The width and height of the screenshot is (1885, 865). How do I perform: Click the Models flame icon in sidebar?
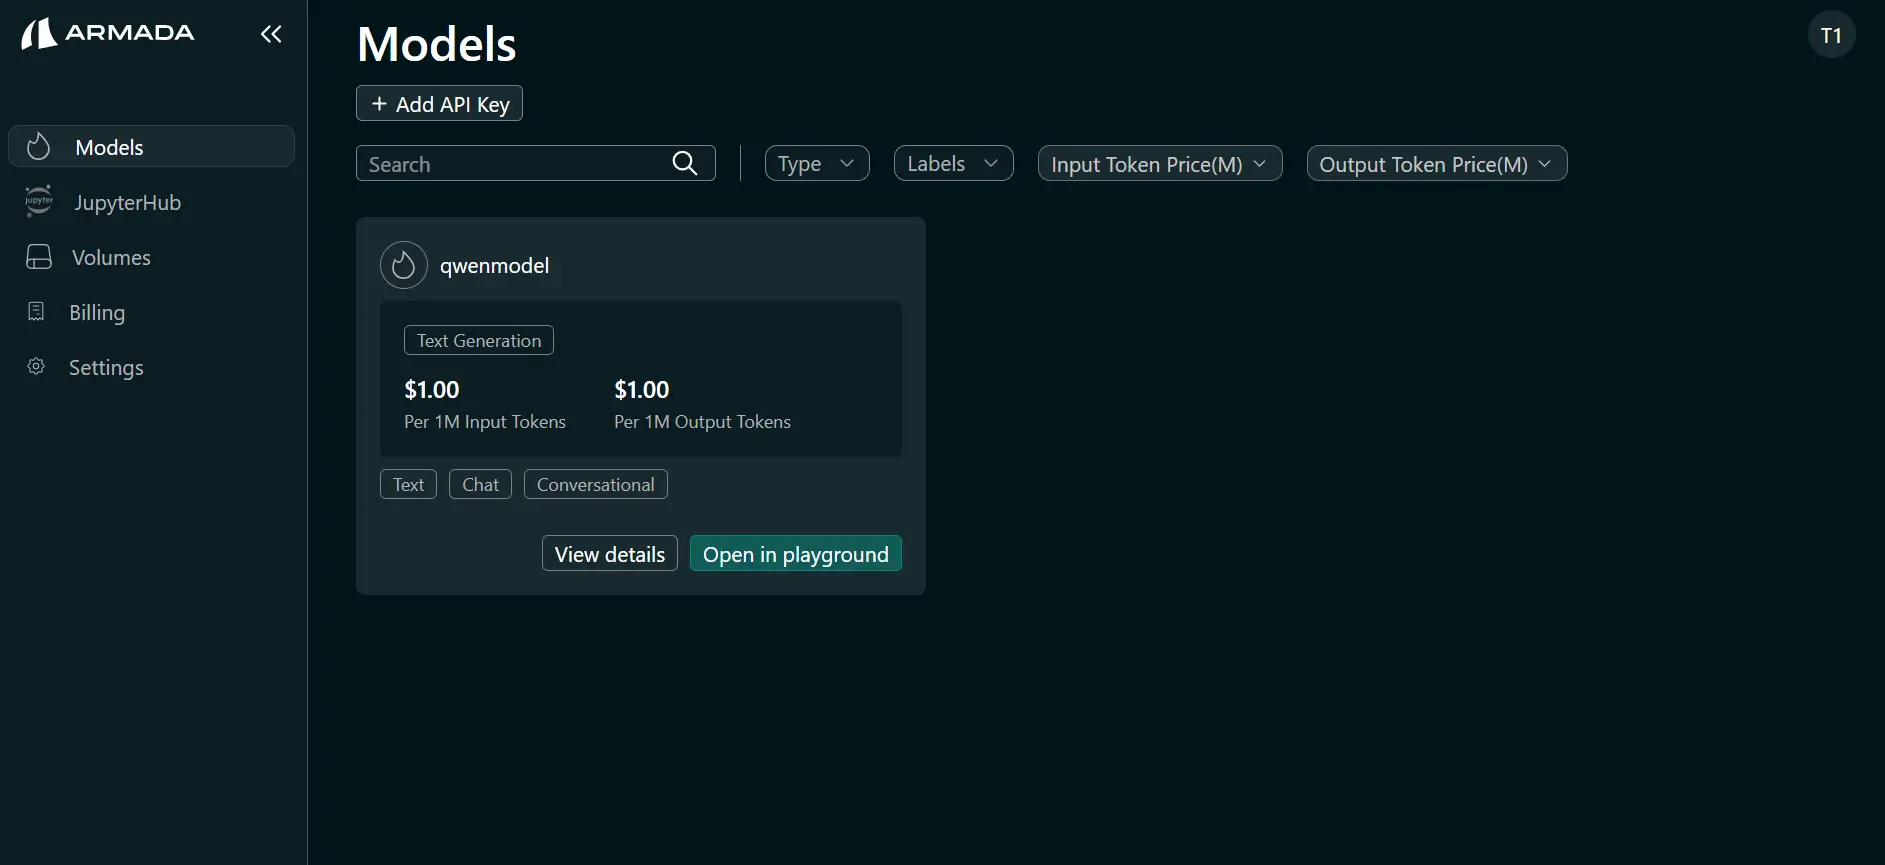click(x=39, y=147)
